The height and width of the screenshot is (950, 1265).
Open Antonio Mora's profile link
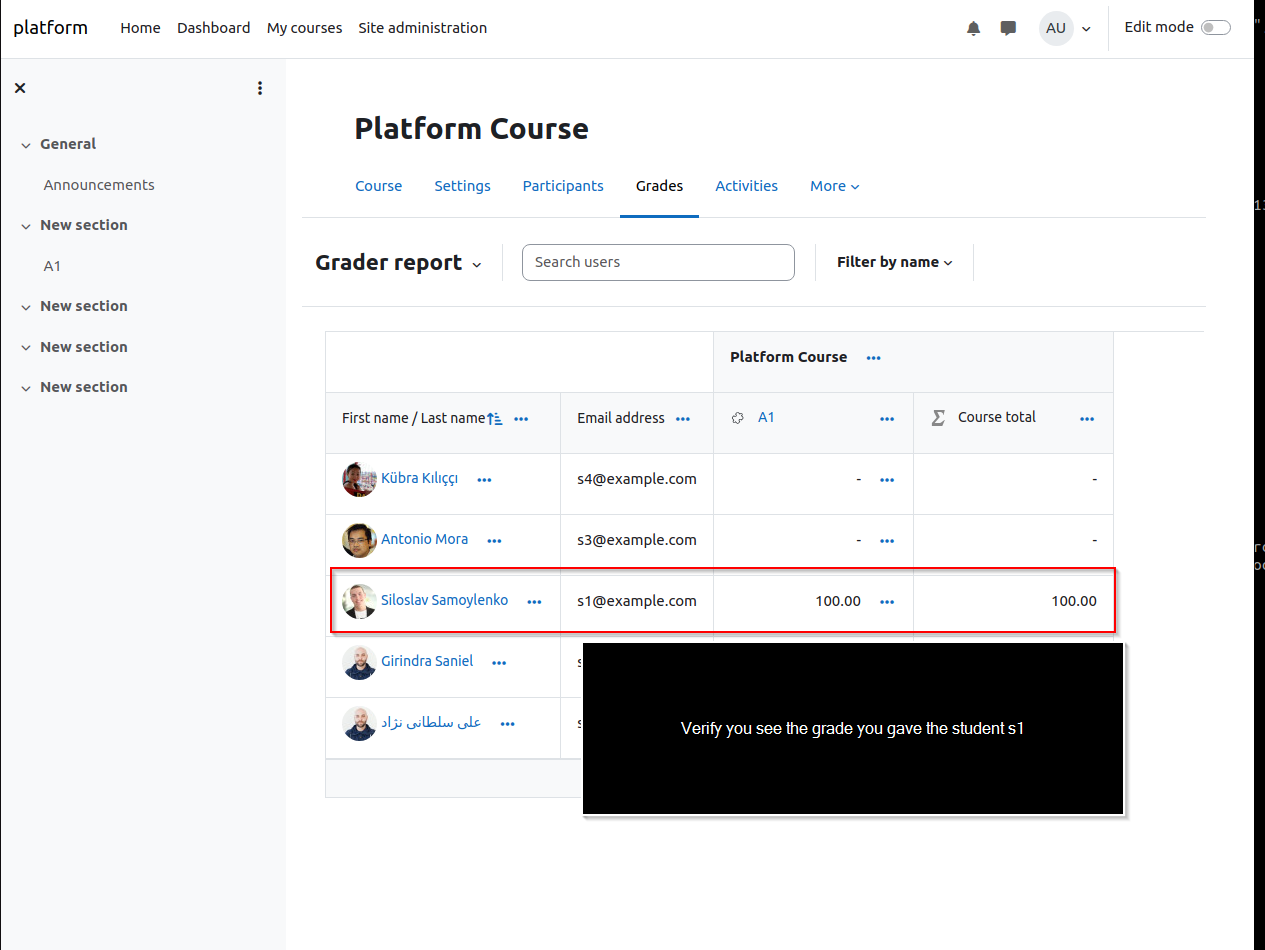coord(424,539)
